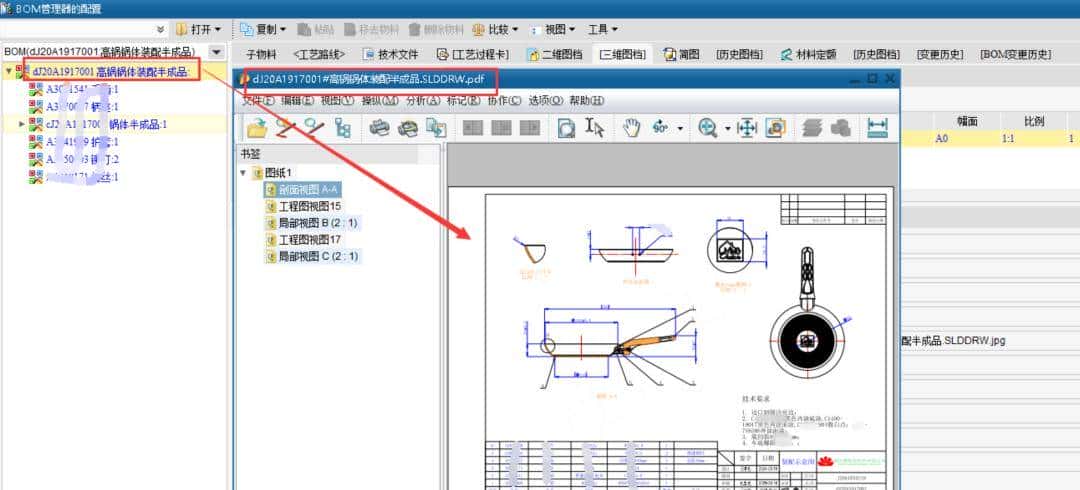This screenshot has height=490, width=1080.
Task: Open the rotate tool dropdown arrow
Action: pos(680,128)
